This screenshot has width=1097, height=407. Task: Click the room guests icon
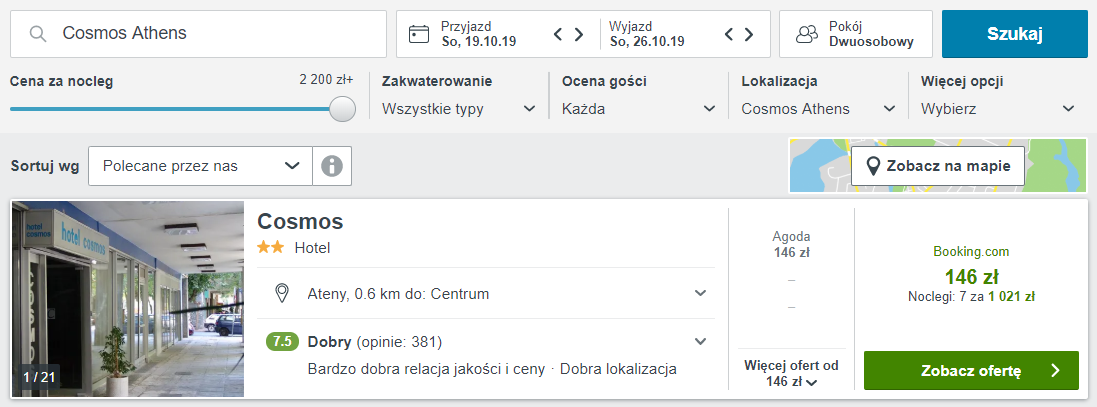pyautogui.click(x=807, y=34)
